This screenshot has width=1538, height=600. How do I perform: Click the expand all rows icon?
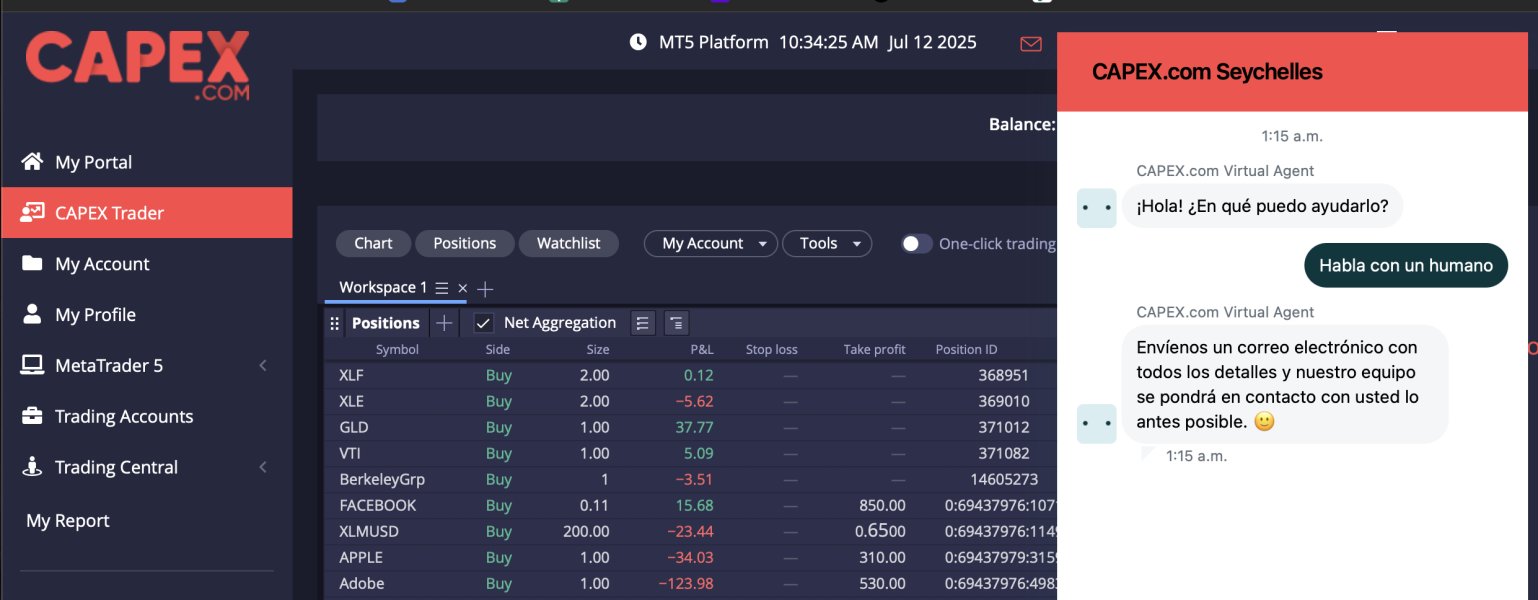pyautogui.click(x=643, y=323)
